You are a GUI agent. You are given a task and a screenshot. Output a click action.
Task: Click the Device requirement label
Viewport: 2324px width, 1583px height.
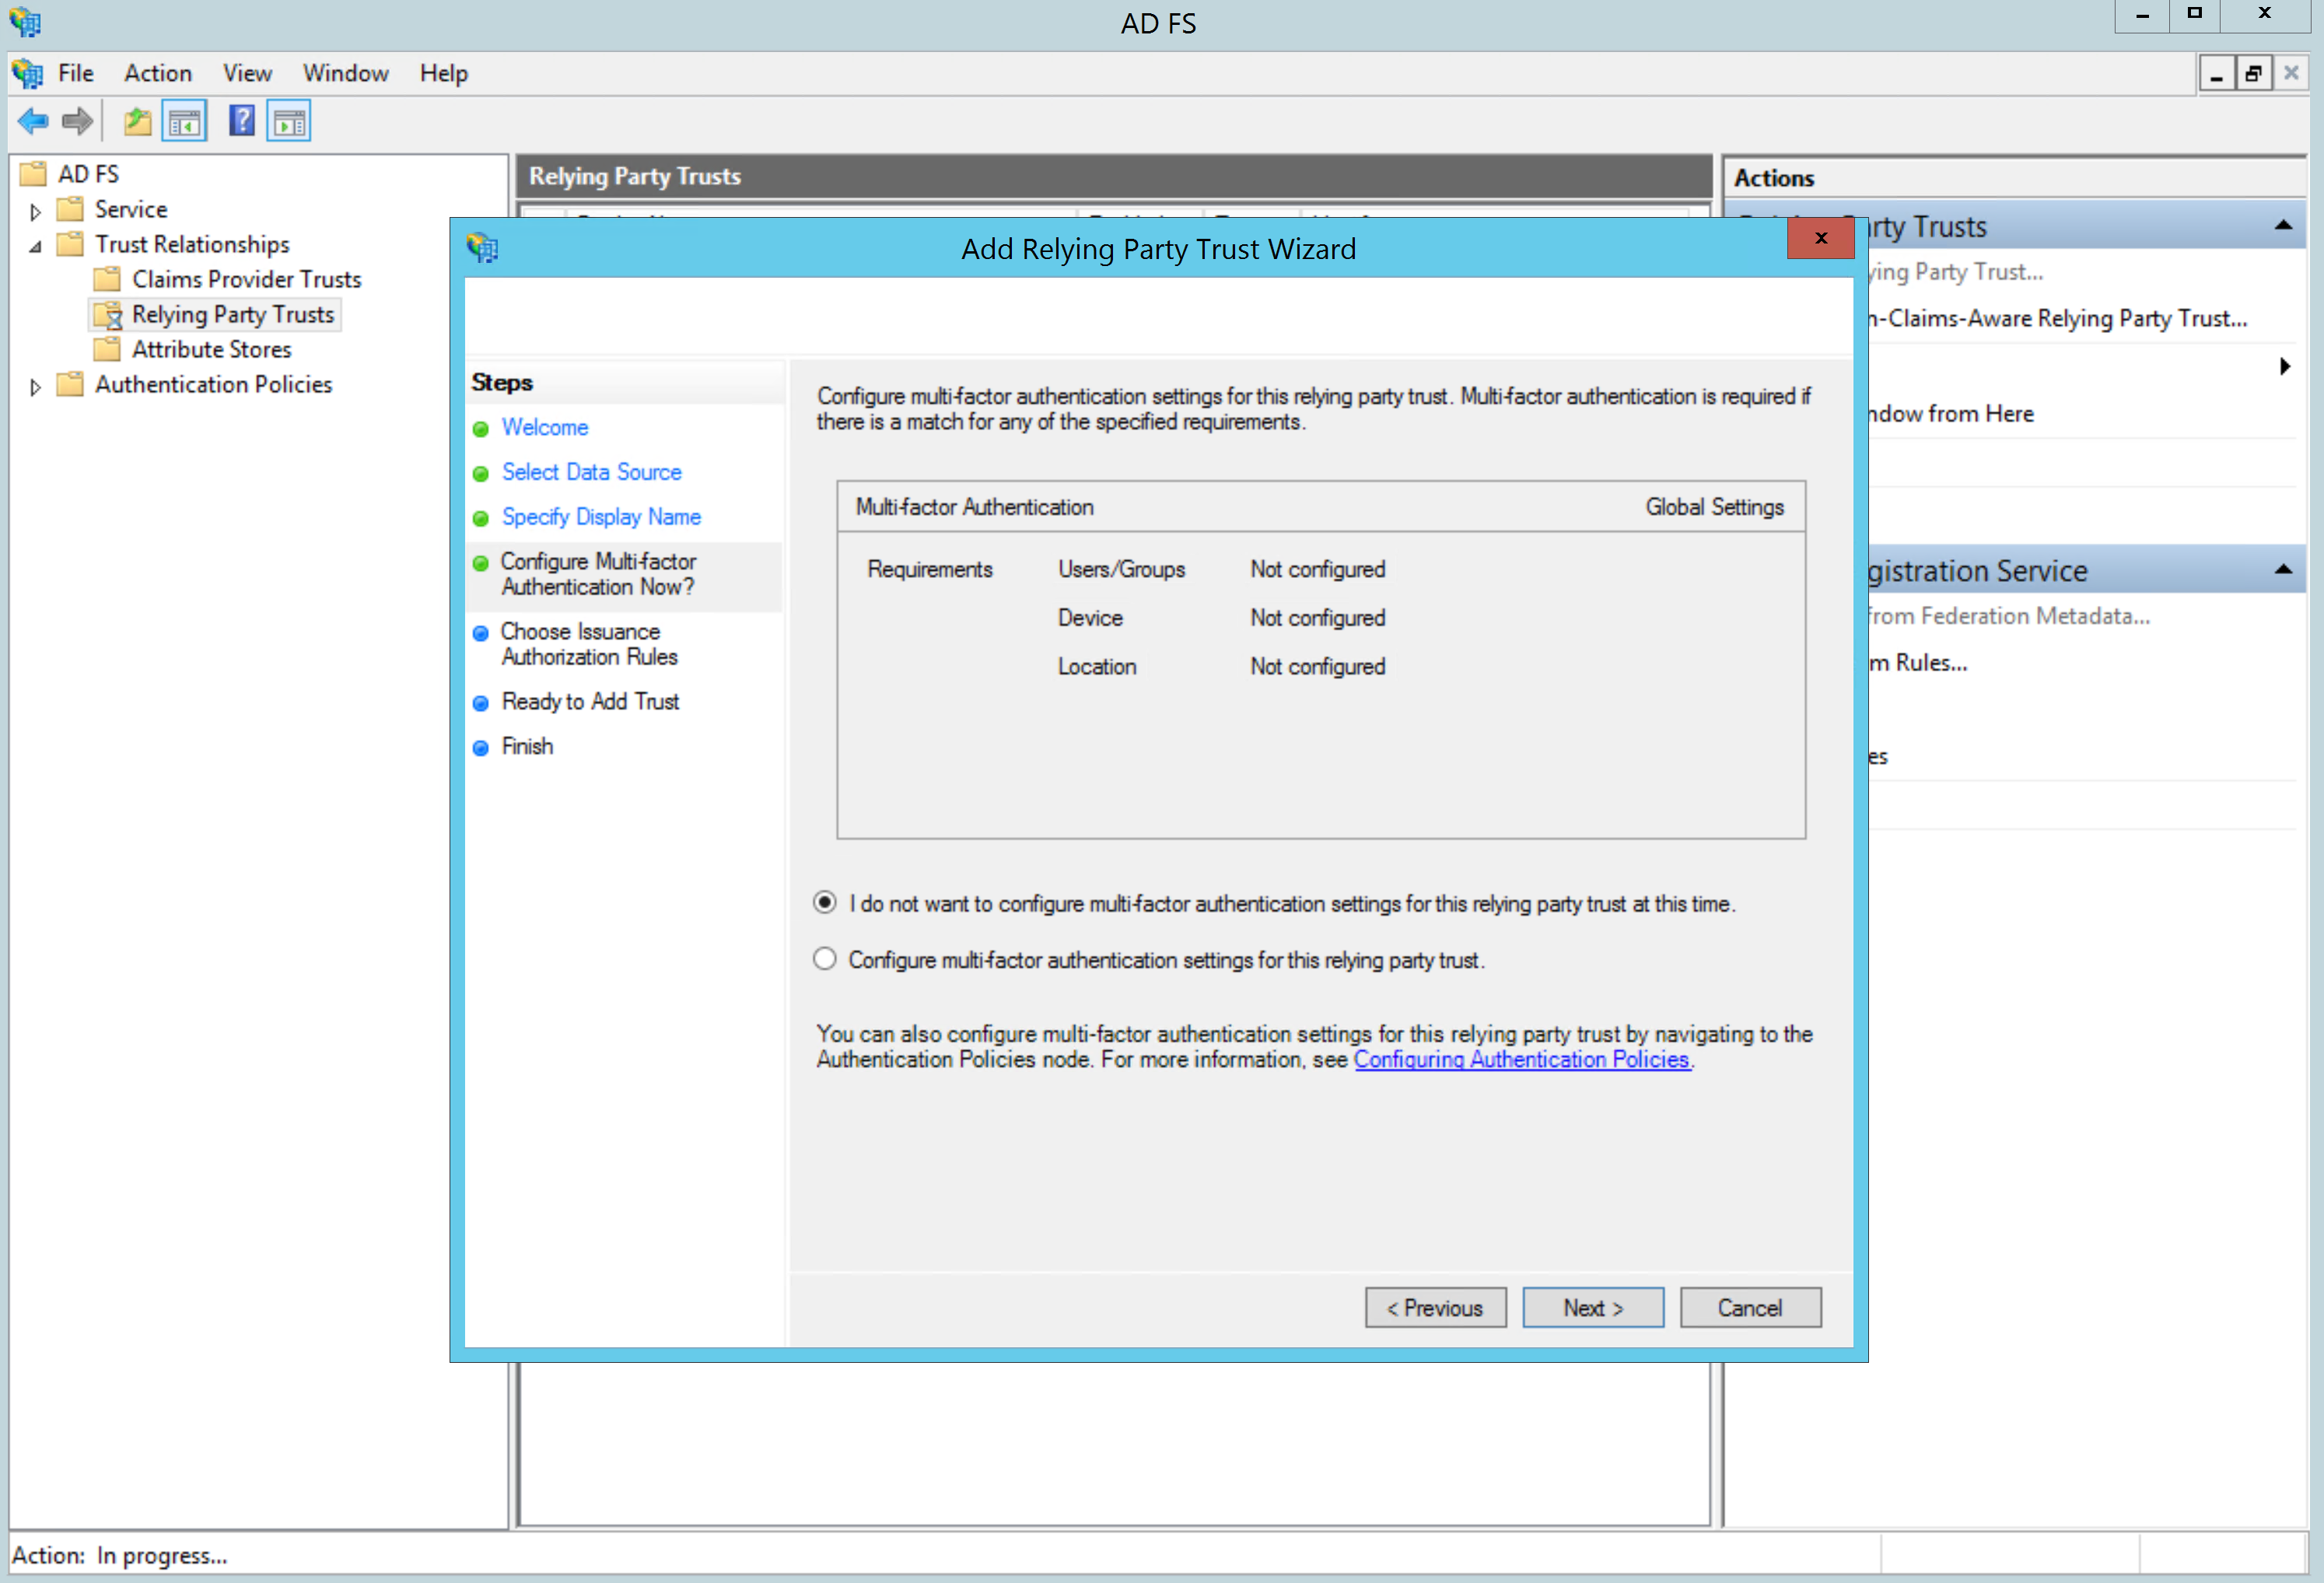pyautogui.click(x=1090, y=618)
